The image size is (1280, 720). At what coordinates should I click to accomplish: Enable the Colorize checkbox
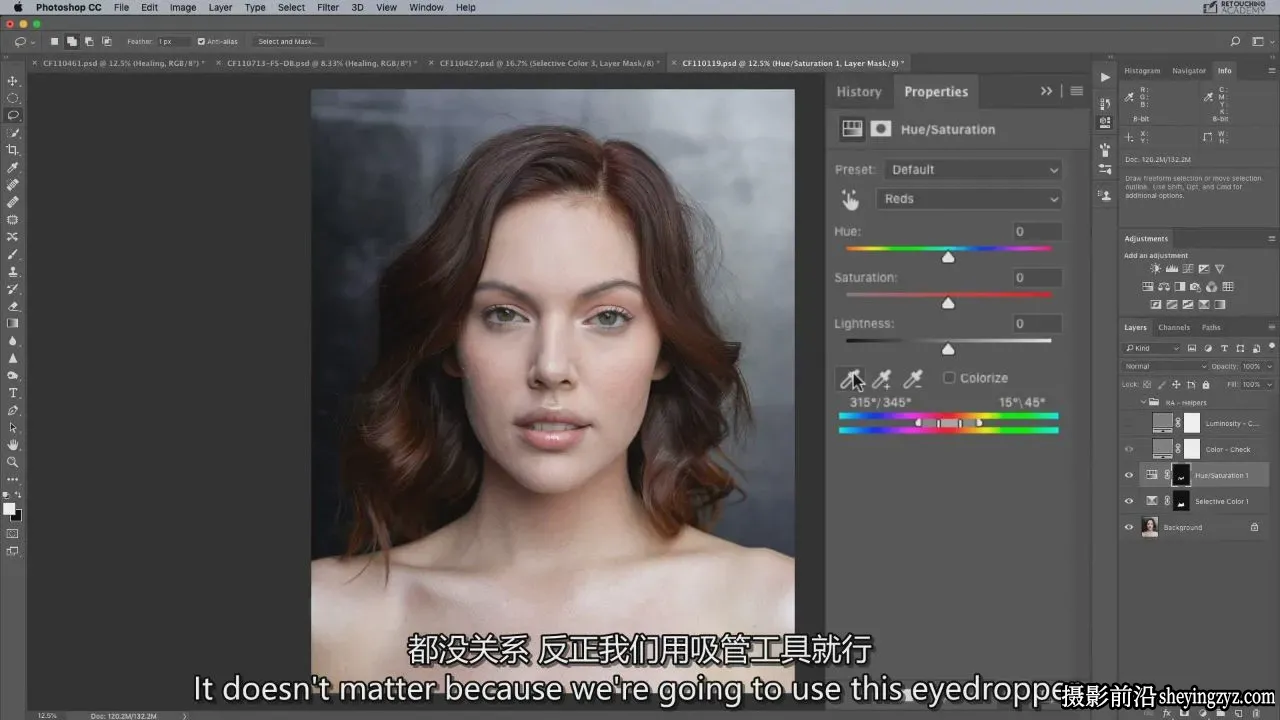tap(949, 378)
